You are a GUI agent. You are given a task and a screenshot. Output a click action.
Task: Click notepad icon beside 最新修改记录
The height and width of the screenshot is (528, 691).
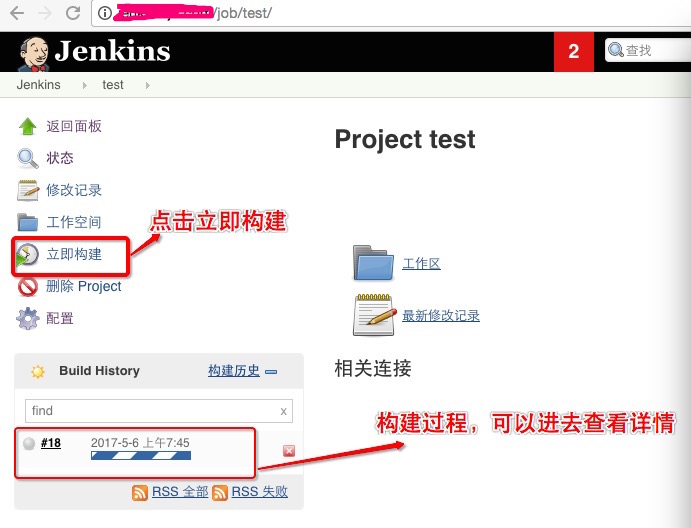[375, 315]
